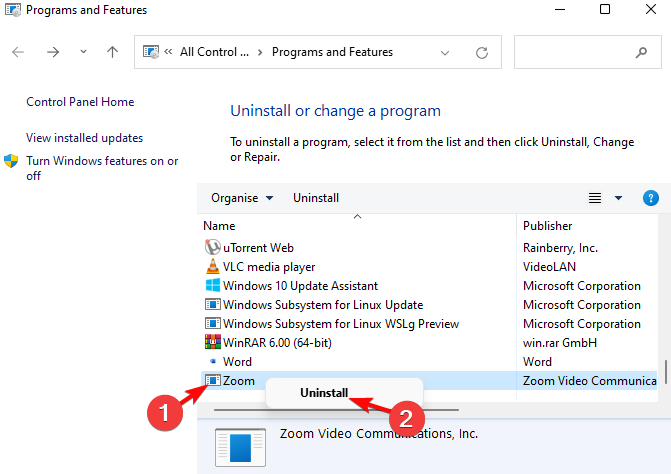Click the Programs and Features title bar icon

pos(12,10)
